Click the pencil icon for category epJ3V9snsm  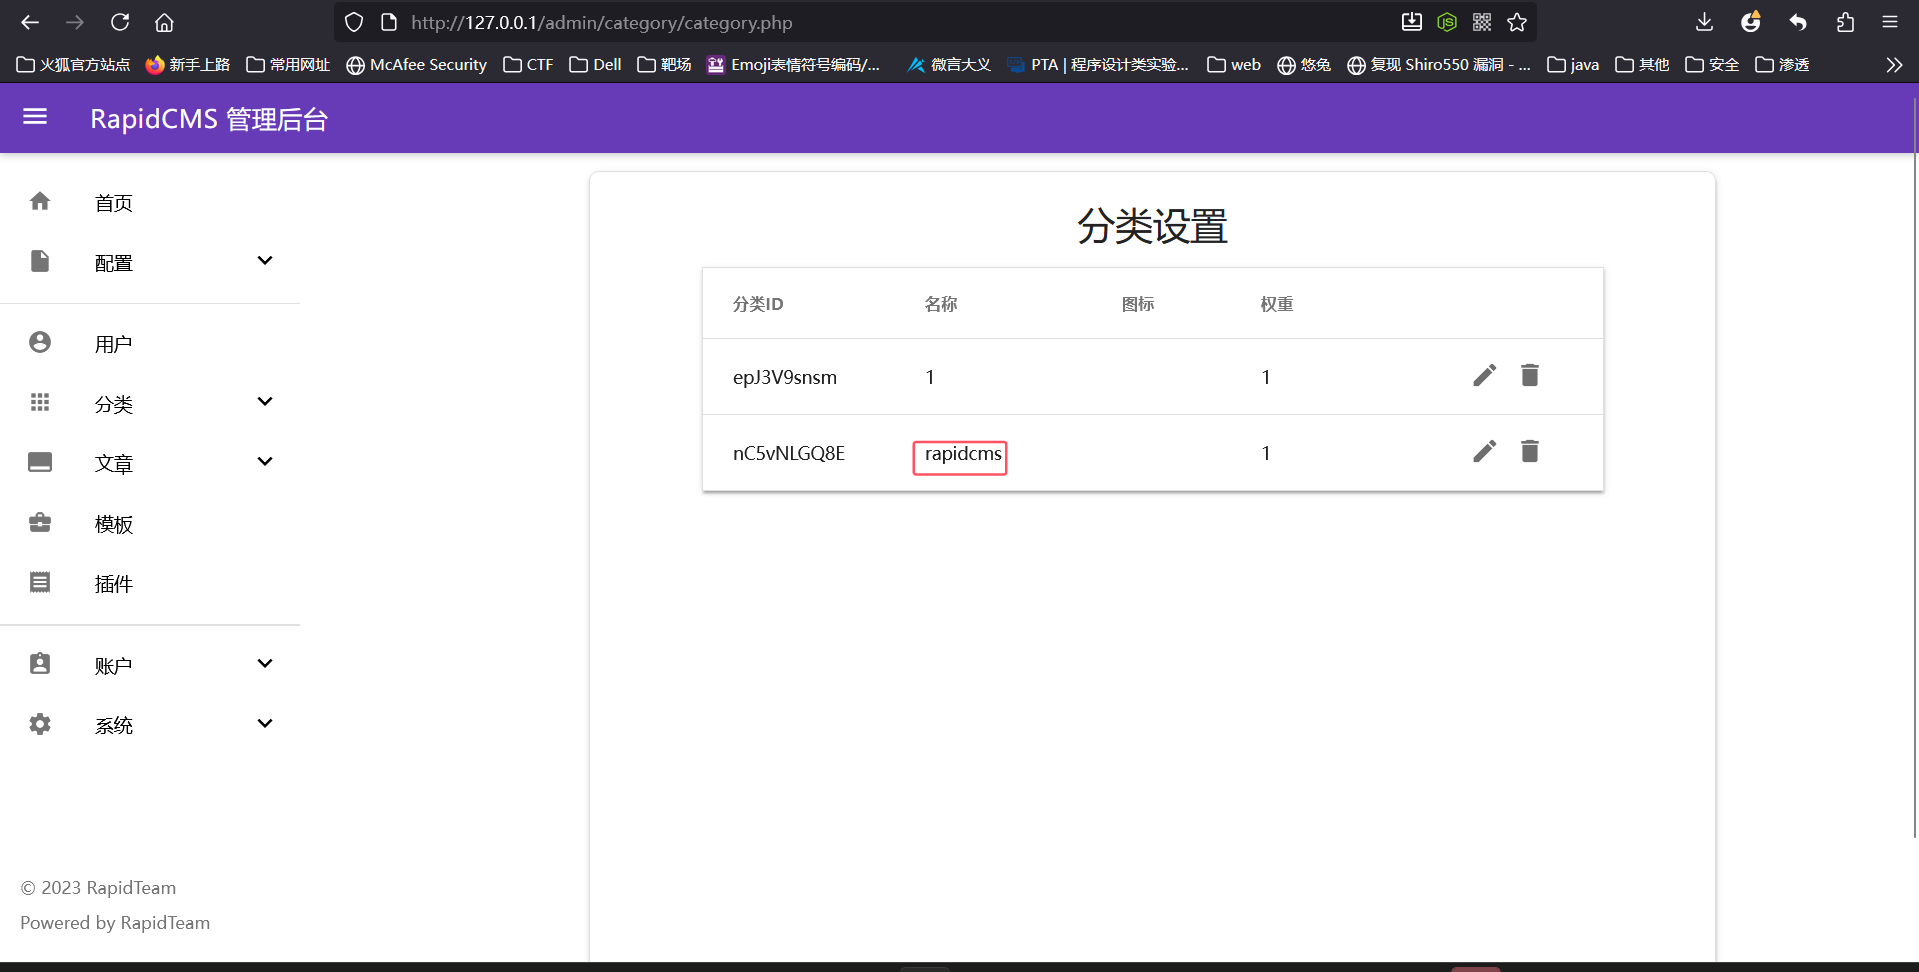click(x=1484, y=375)
